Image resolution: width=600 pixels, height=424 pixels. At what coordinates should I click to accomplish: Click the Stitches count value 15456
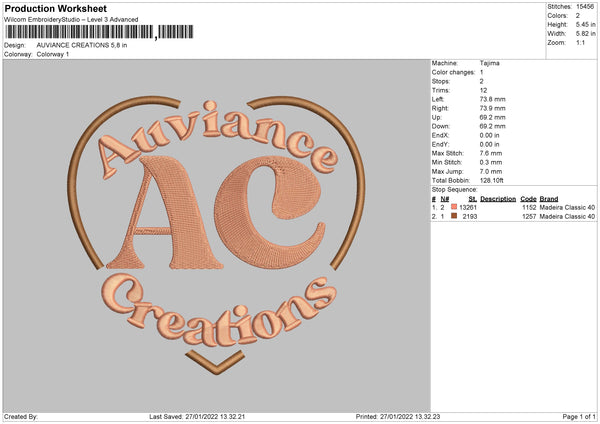tap(585, 7)
